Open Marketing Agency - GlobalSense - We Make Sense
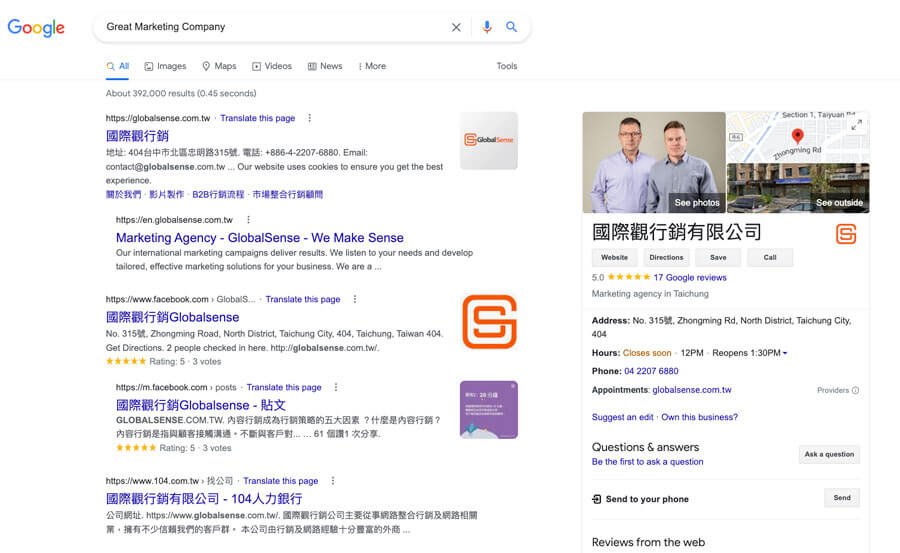 point(259,237)
